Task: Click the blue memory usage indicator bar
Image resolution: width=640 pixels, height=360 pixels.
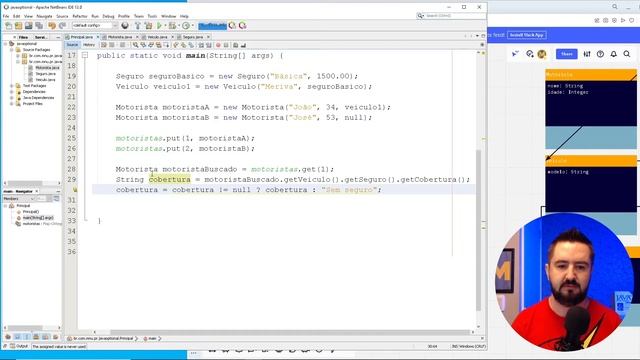Action: pyautogui.click(x=212, y=26)
